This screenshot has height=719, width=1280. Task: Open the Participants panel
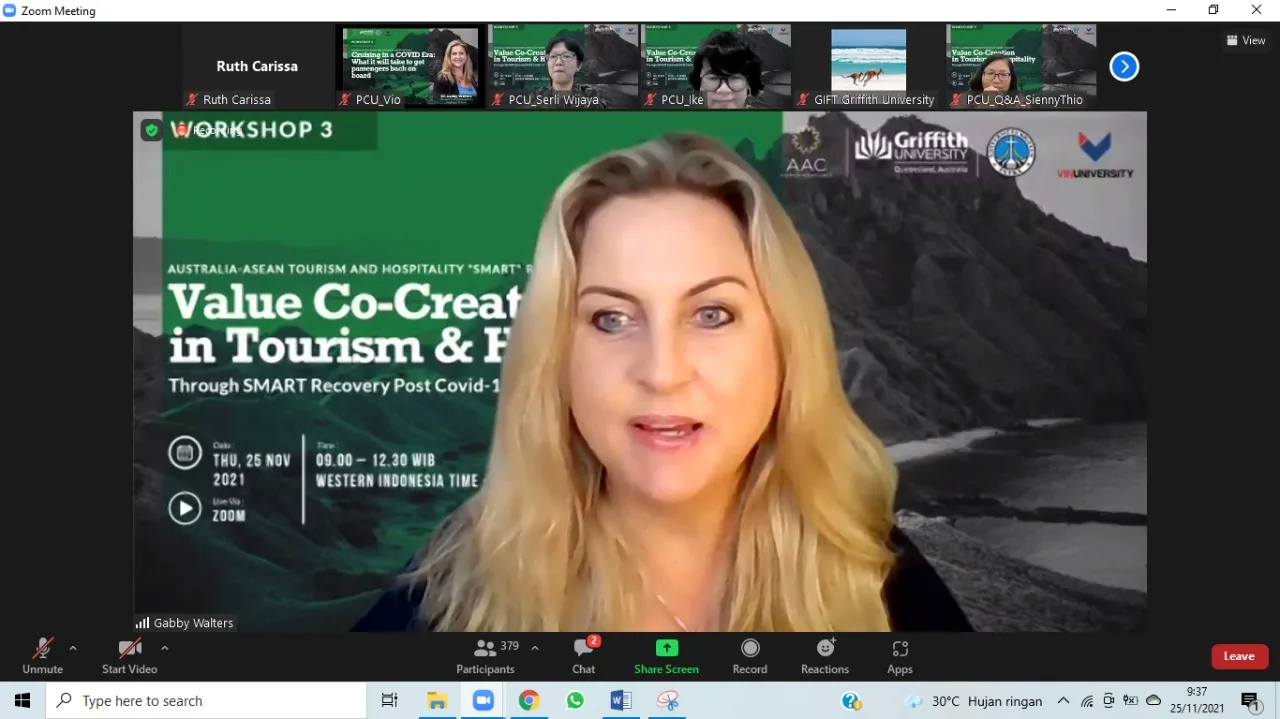point(486,656)
